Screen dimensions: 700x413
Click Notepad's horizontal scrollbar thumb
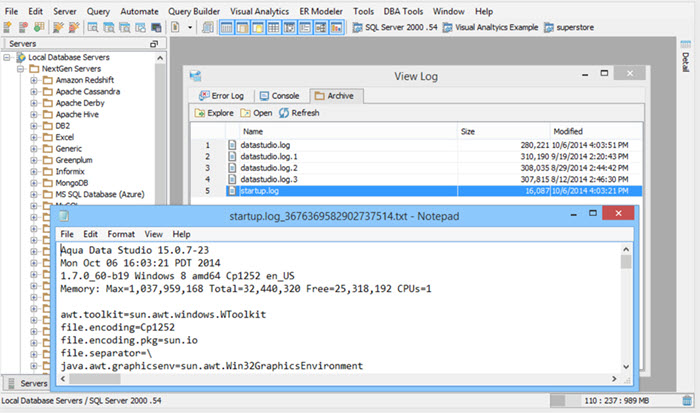point(95,379)
